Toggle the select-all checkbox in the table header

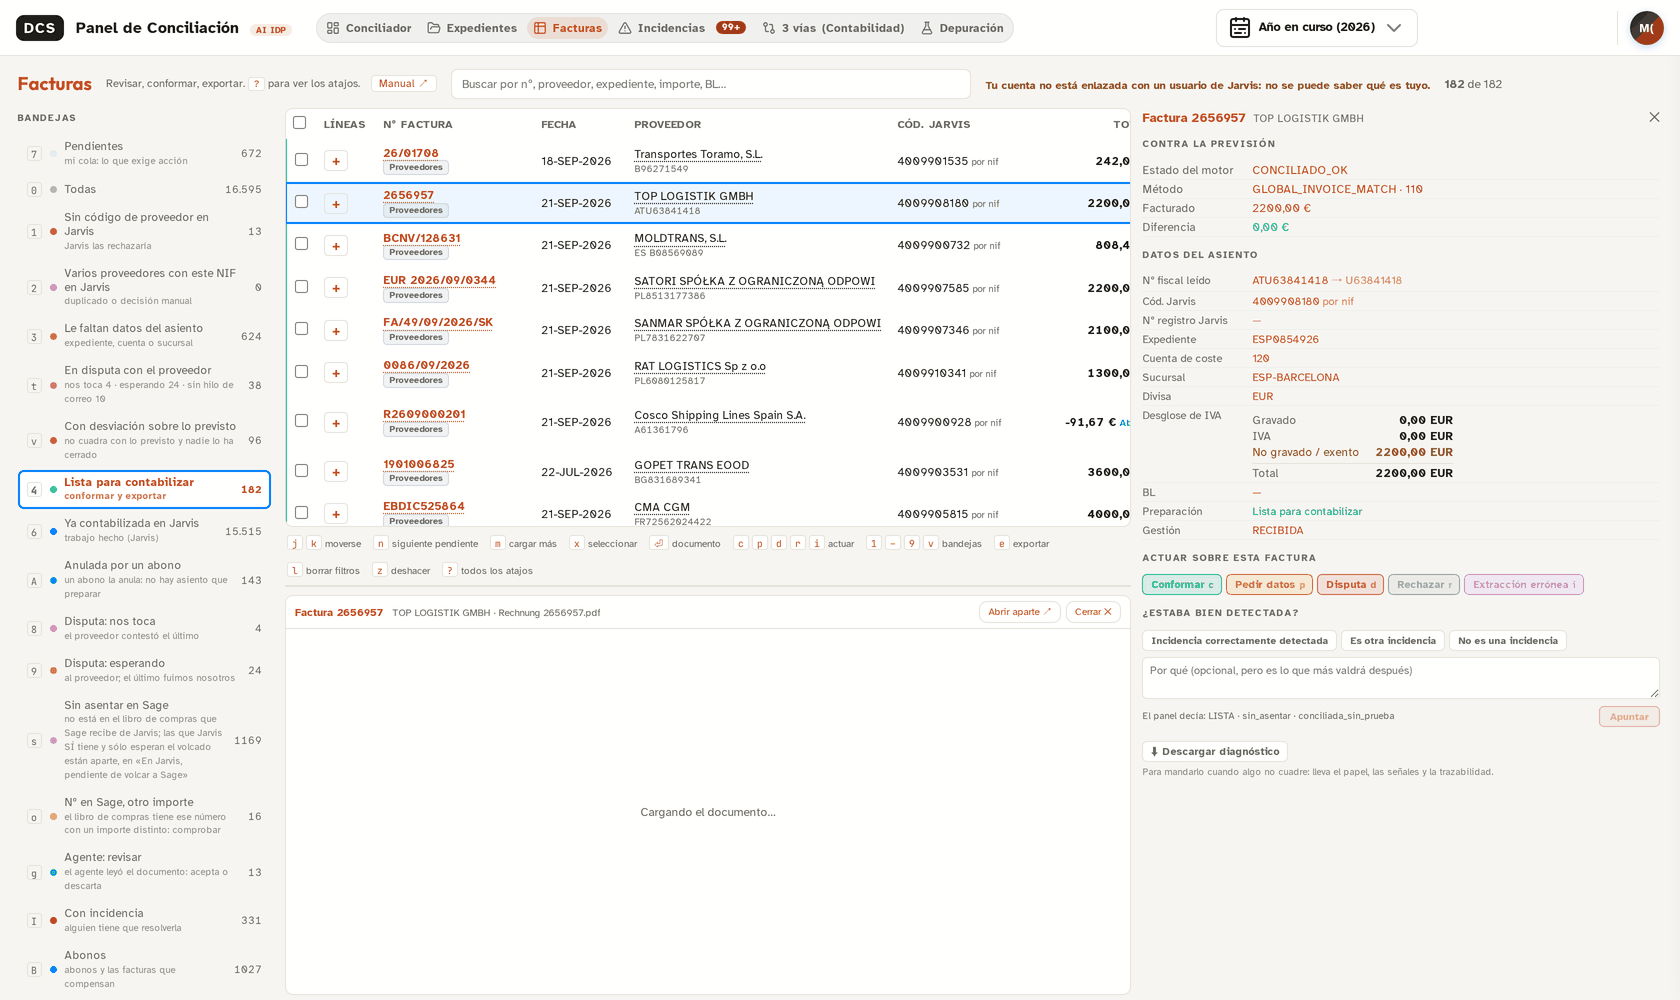click(x=299, y=122)
